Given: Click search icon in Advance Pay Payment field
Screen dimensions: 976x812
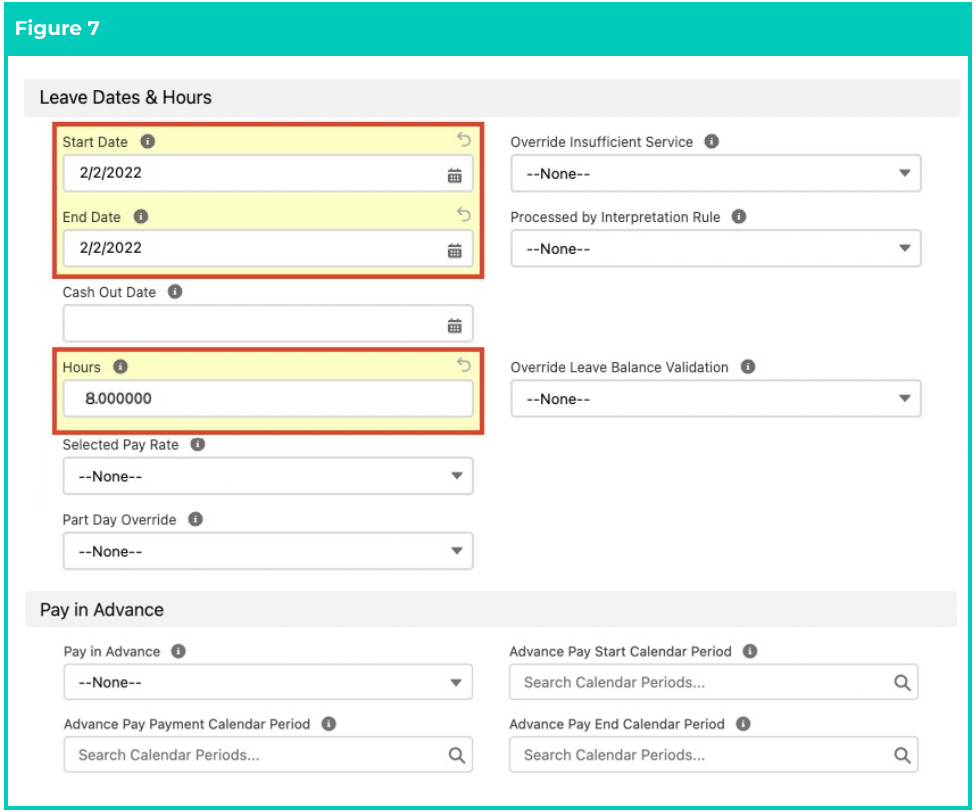Looking at the screenshot, I should click(x=456, y=755).
